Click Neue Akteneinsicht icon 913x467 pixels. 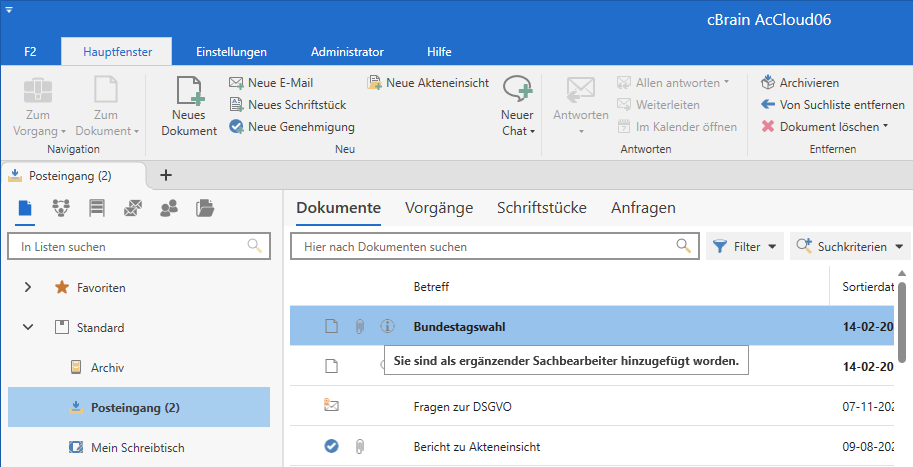click(375, 83)
